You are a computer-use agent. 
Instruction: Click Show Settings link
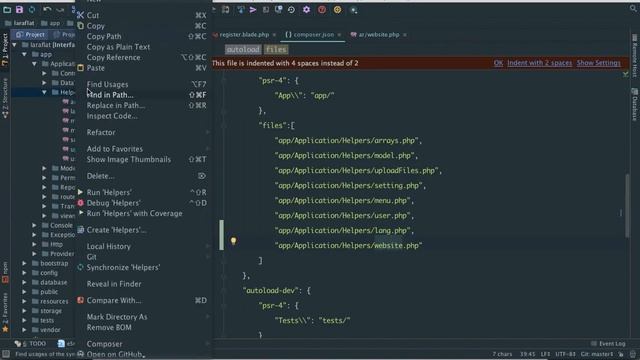[x=598, y=63]
